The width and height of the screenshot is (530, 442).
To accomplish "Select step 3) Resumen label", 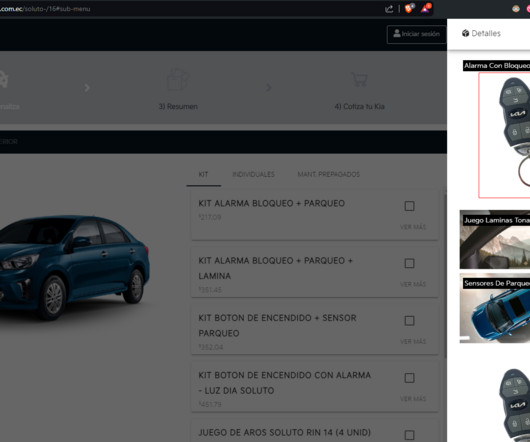I will (178, 106).
